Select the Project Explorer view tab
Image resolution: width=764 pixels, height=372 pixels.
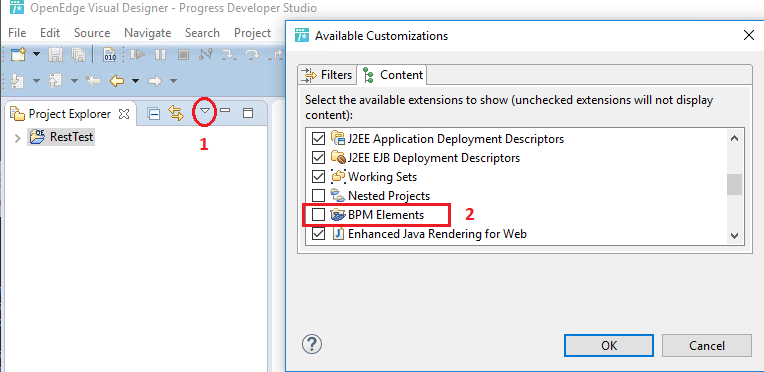coord(70,114)
